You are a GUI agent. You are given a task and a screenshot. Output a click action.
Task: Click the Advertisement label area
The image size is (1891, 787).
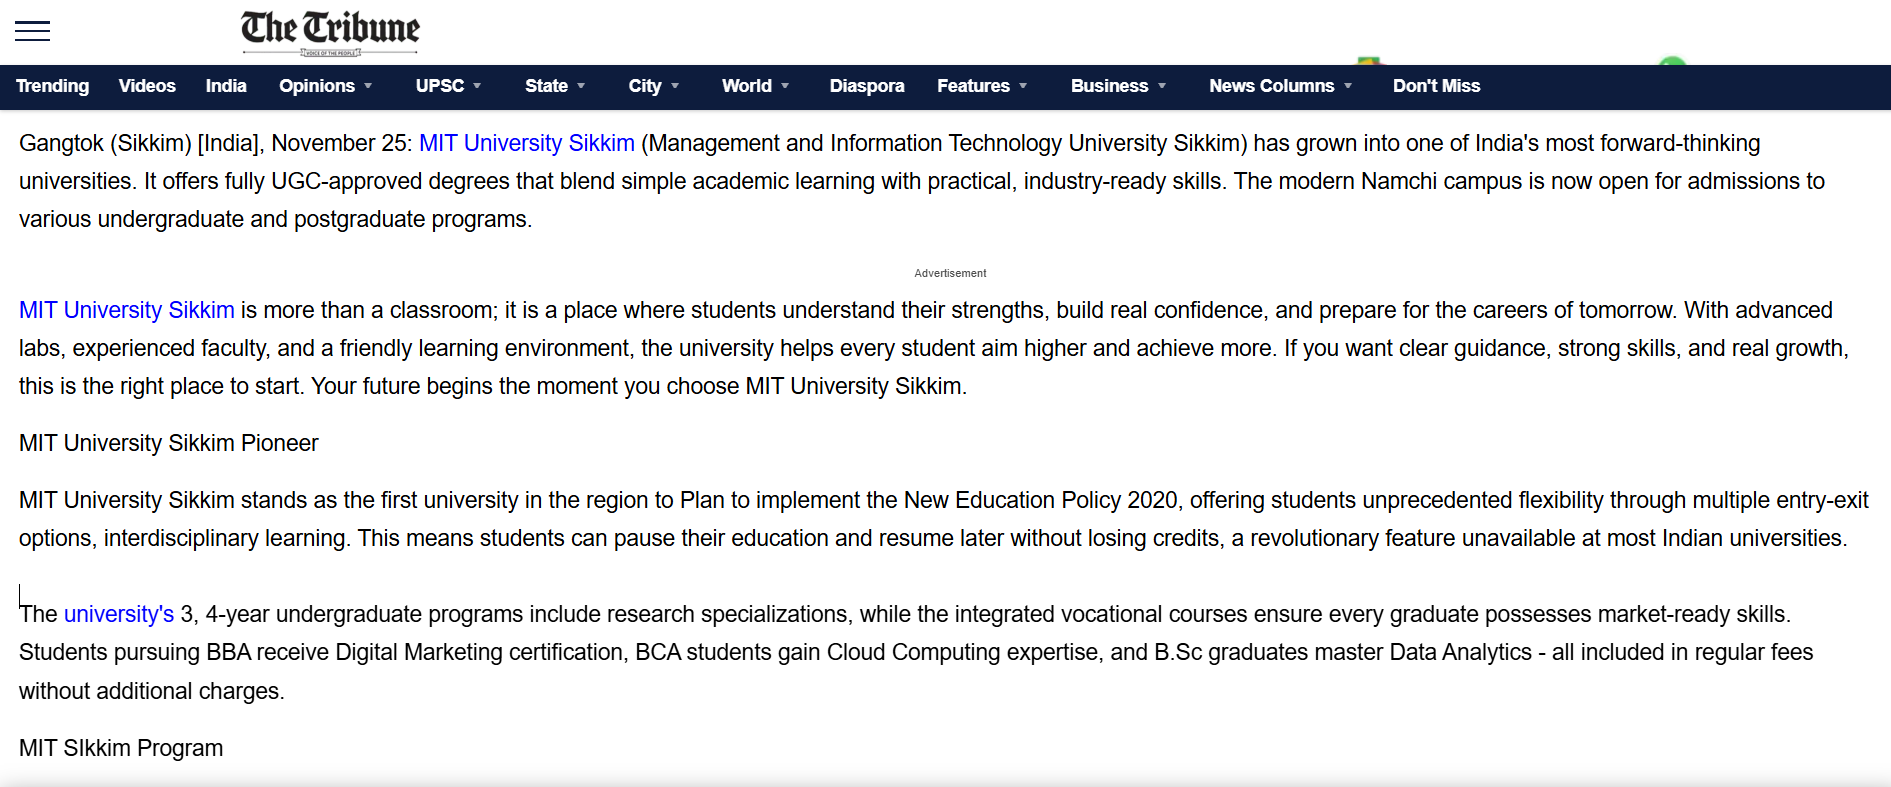948,272
